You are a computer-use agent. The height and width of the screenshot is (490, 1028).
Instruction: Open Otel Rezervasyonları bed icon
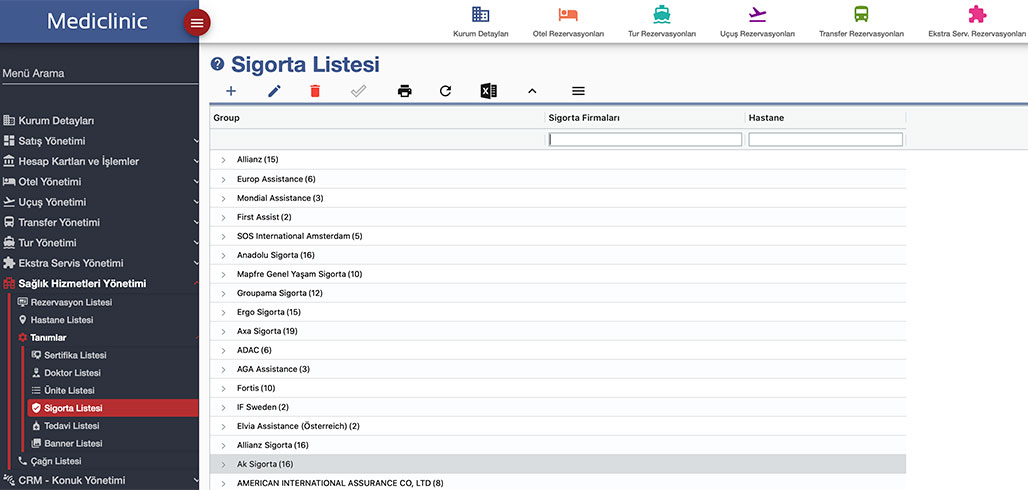568,14
